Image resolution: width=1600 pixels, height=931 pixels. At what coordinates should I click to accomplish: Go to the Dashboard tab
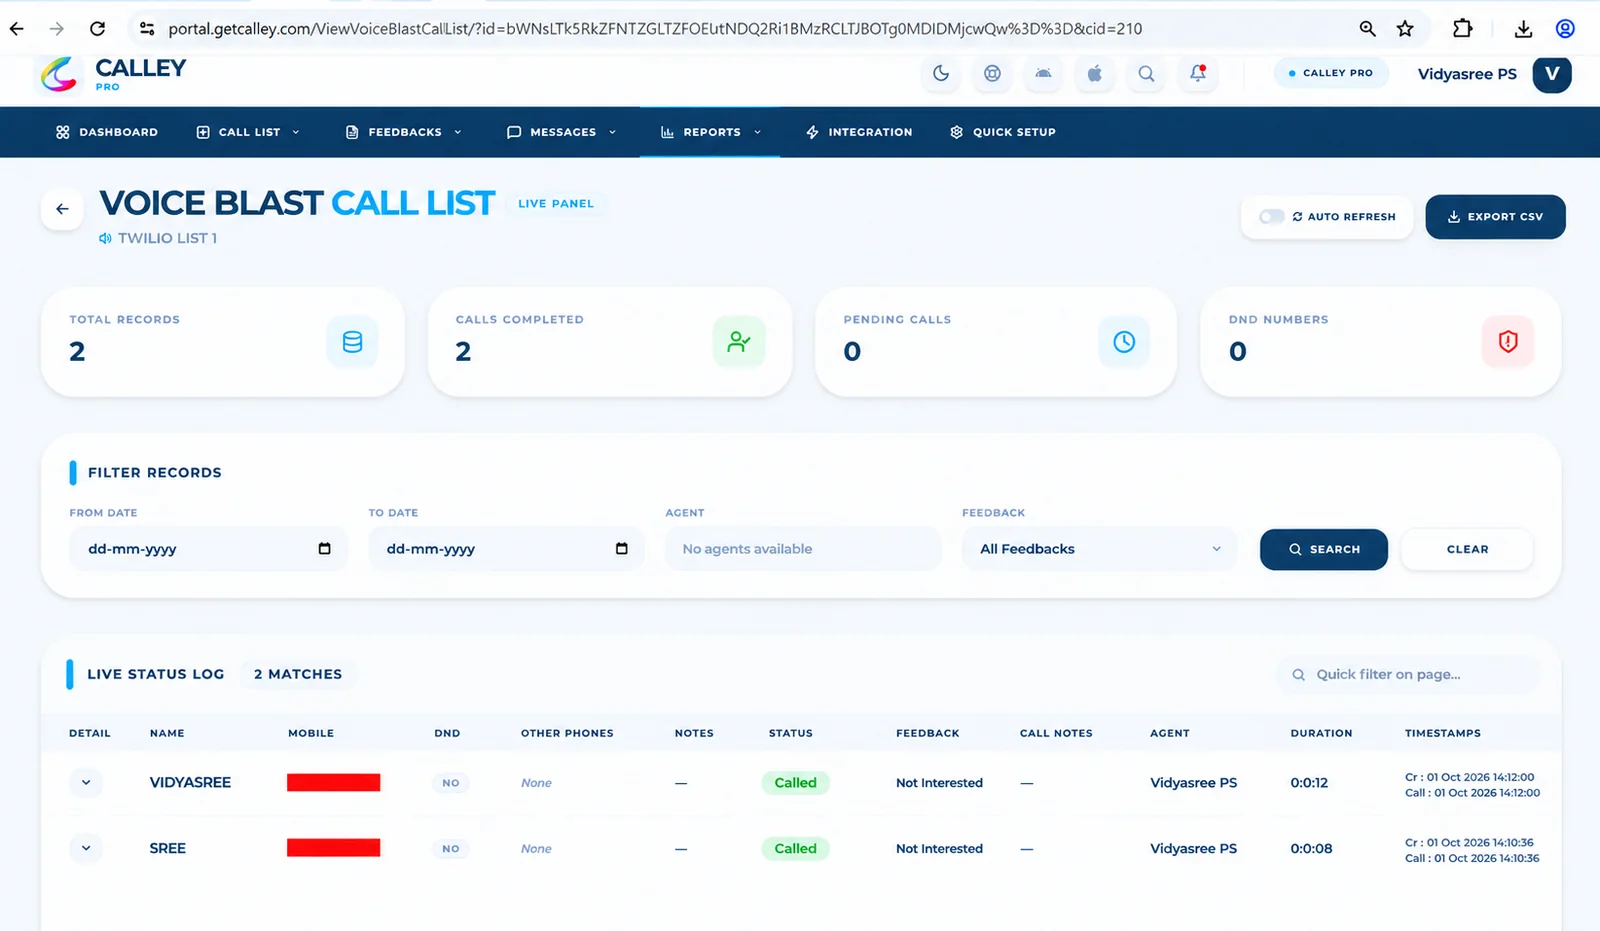[x=107, y=132]
